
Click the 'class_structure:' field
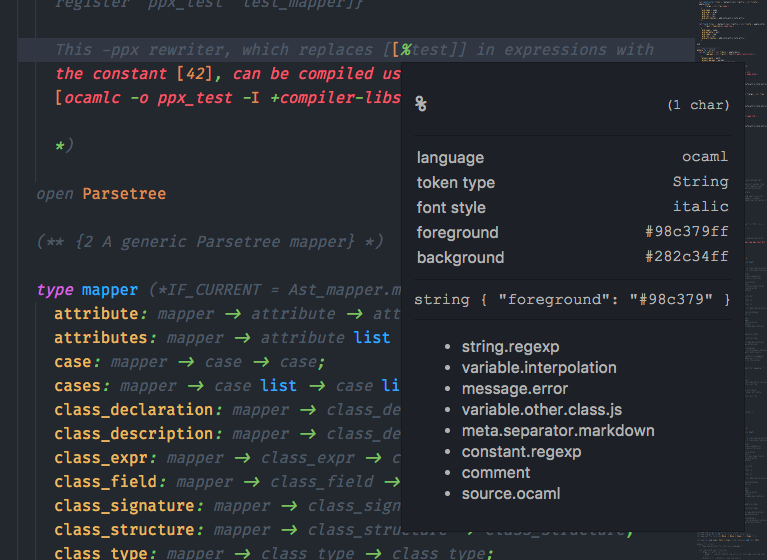pyautogui.click(x=129, y=530)
